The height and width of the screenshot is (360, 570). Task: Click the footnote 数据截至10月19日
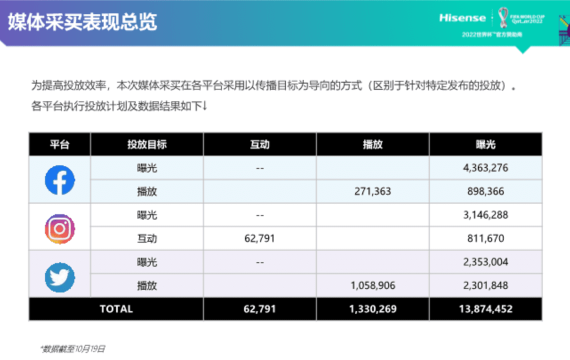(x=72, y=349)
